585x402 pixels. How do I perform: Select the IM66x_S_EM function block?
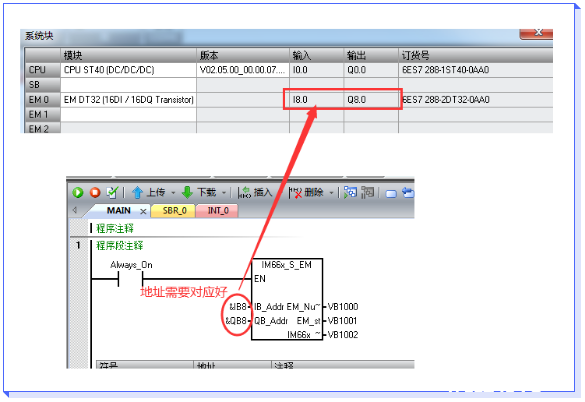click(287, 299)
